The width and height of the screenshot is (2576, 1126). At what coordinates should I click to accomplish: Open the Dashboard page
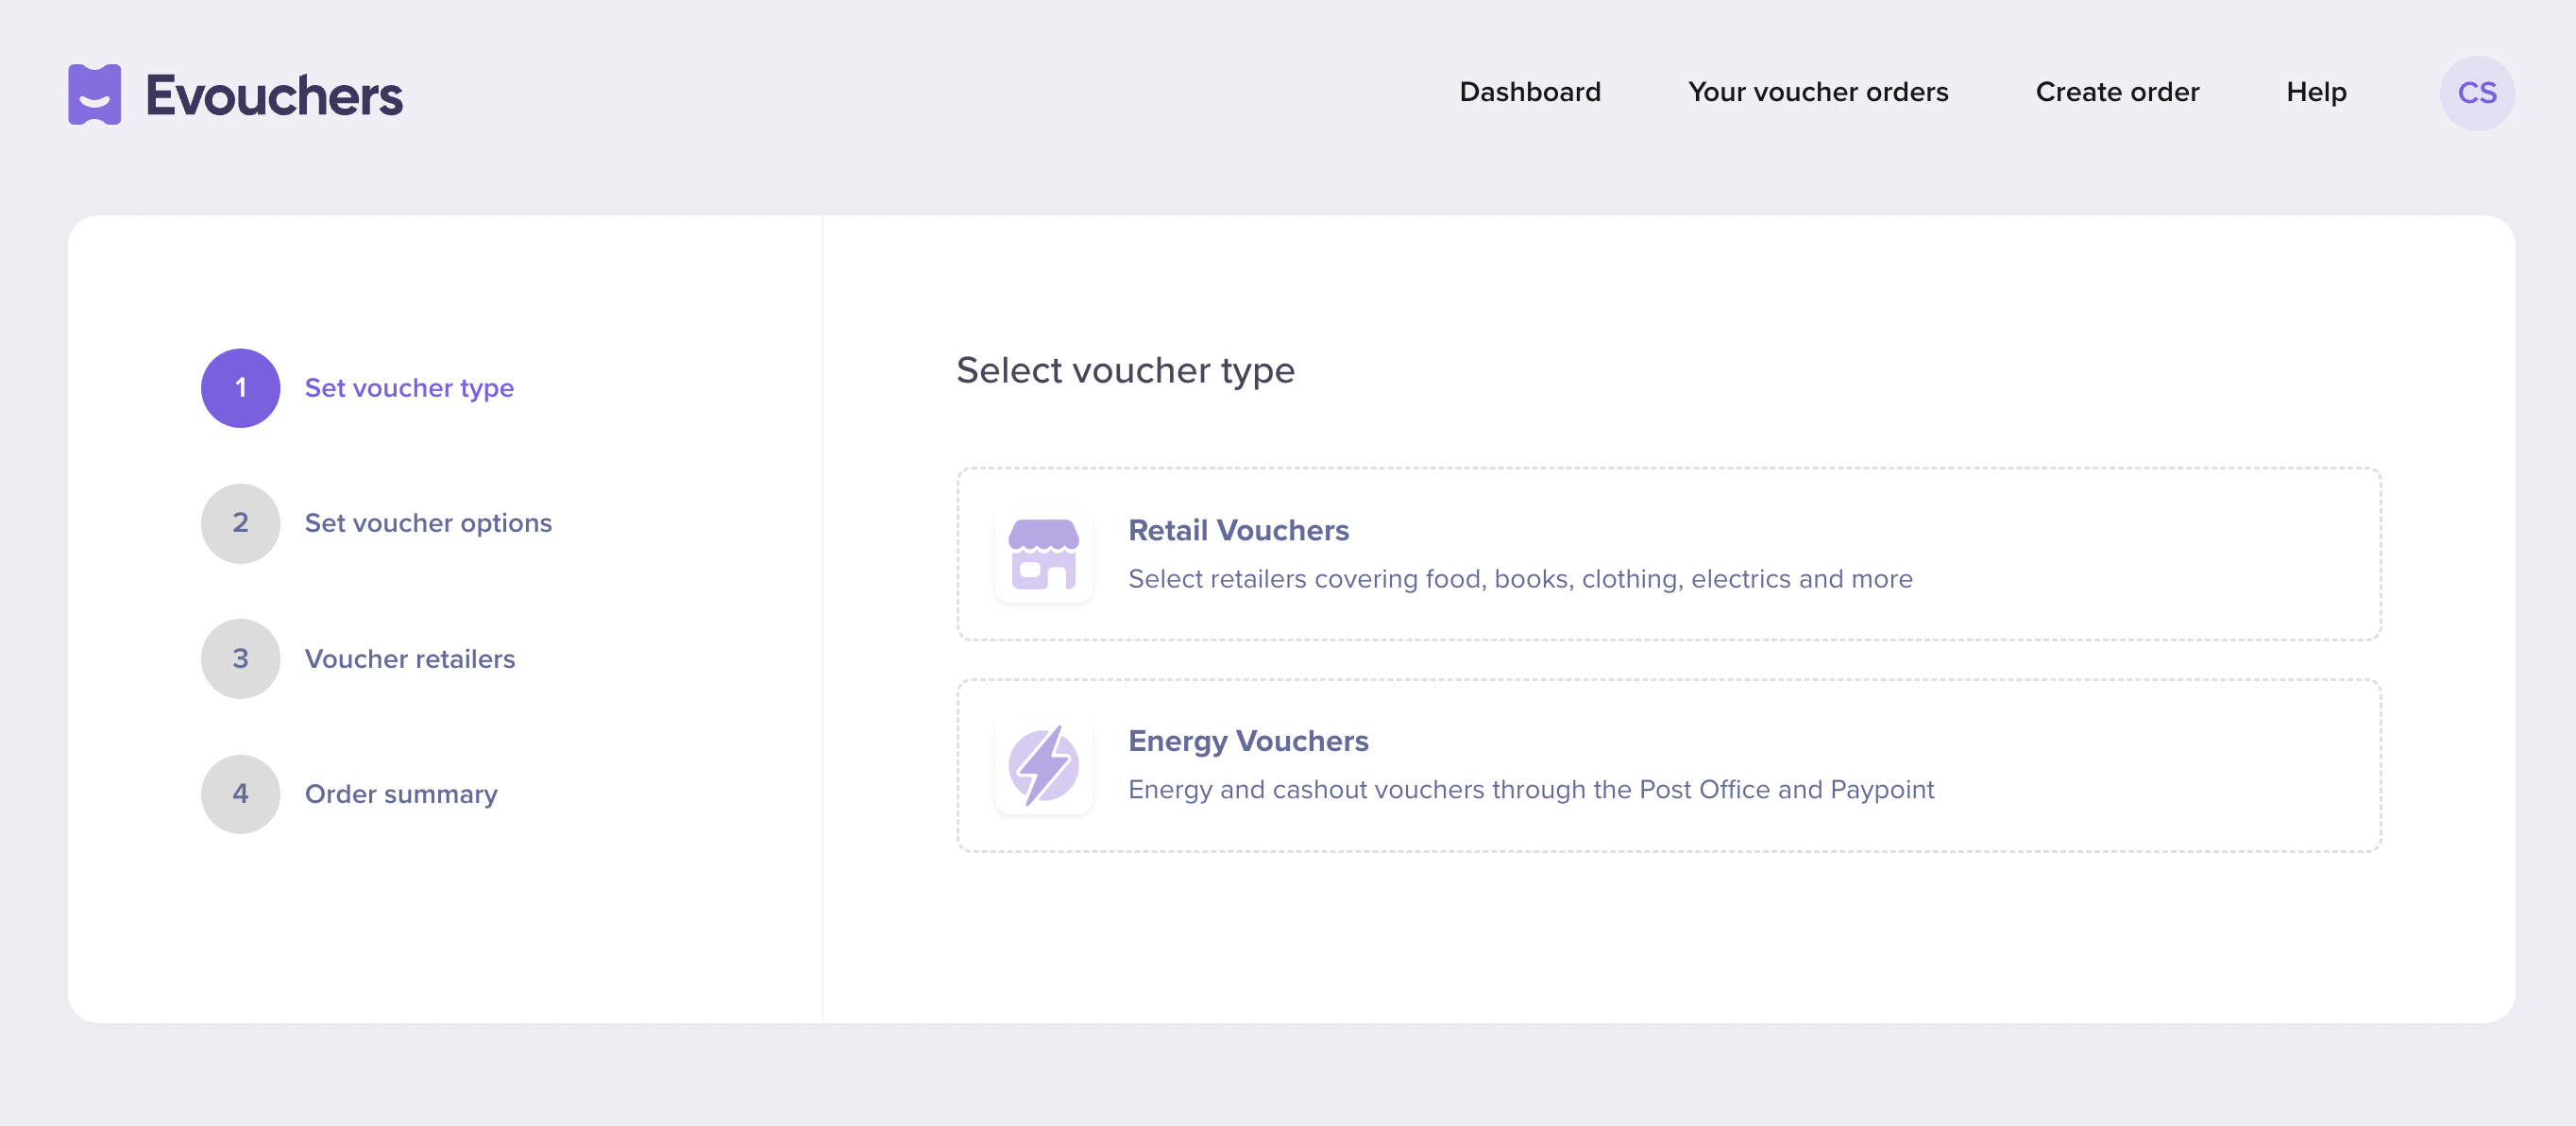coord(1529,92)
